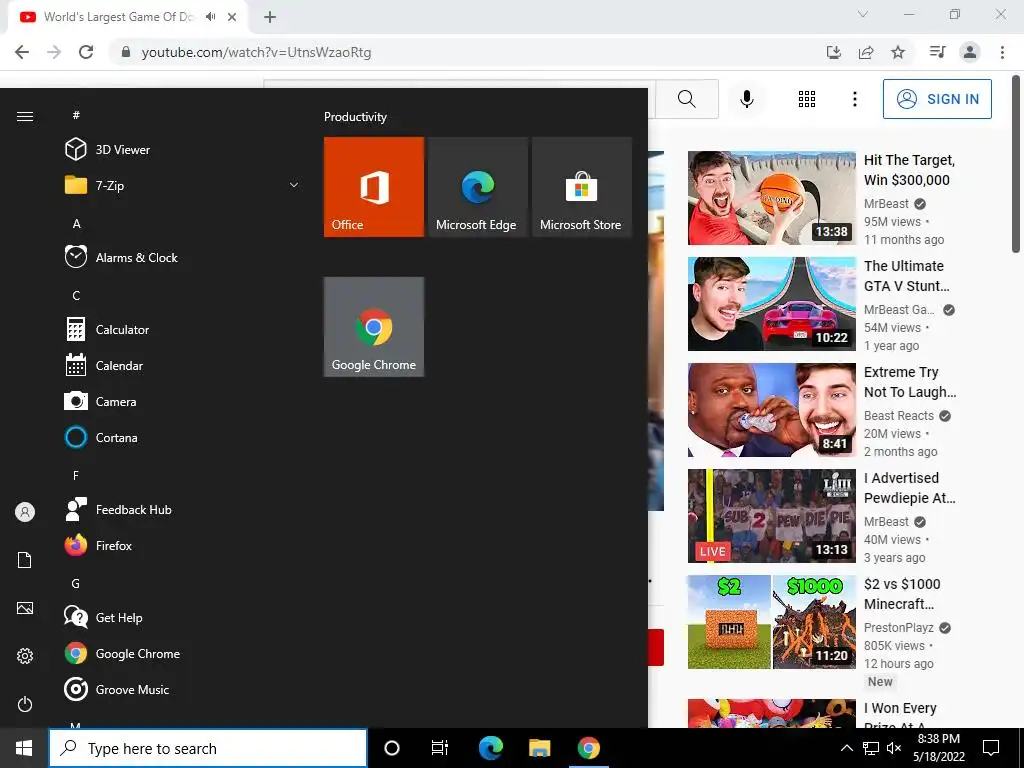Viewport: 1024px width, 768px height.
Task: Open 'Hit The Target, Win $300,000' thumbnail
Action: 772,198
